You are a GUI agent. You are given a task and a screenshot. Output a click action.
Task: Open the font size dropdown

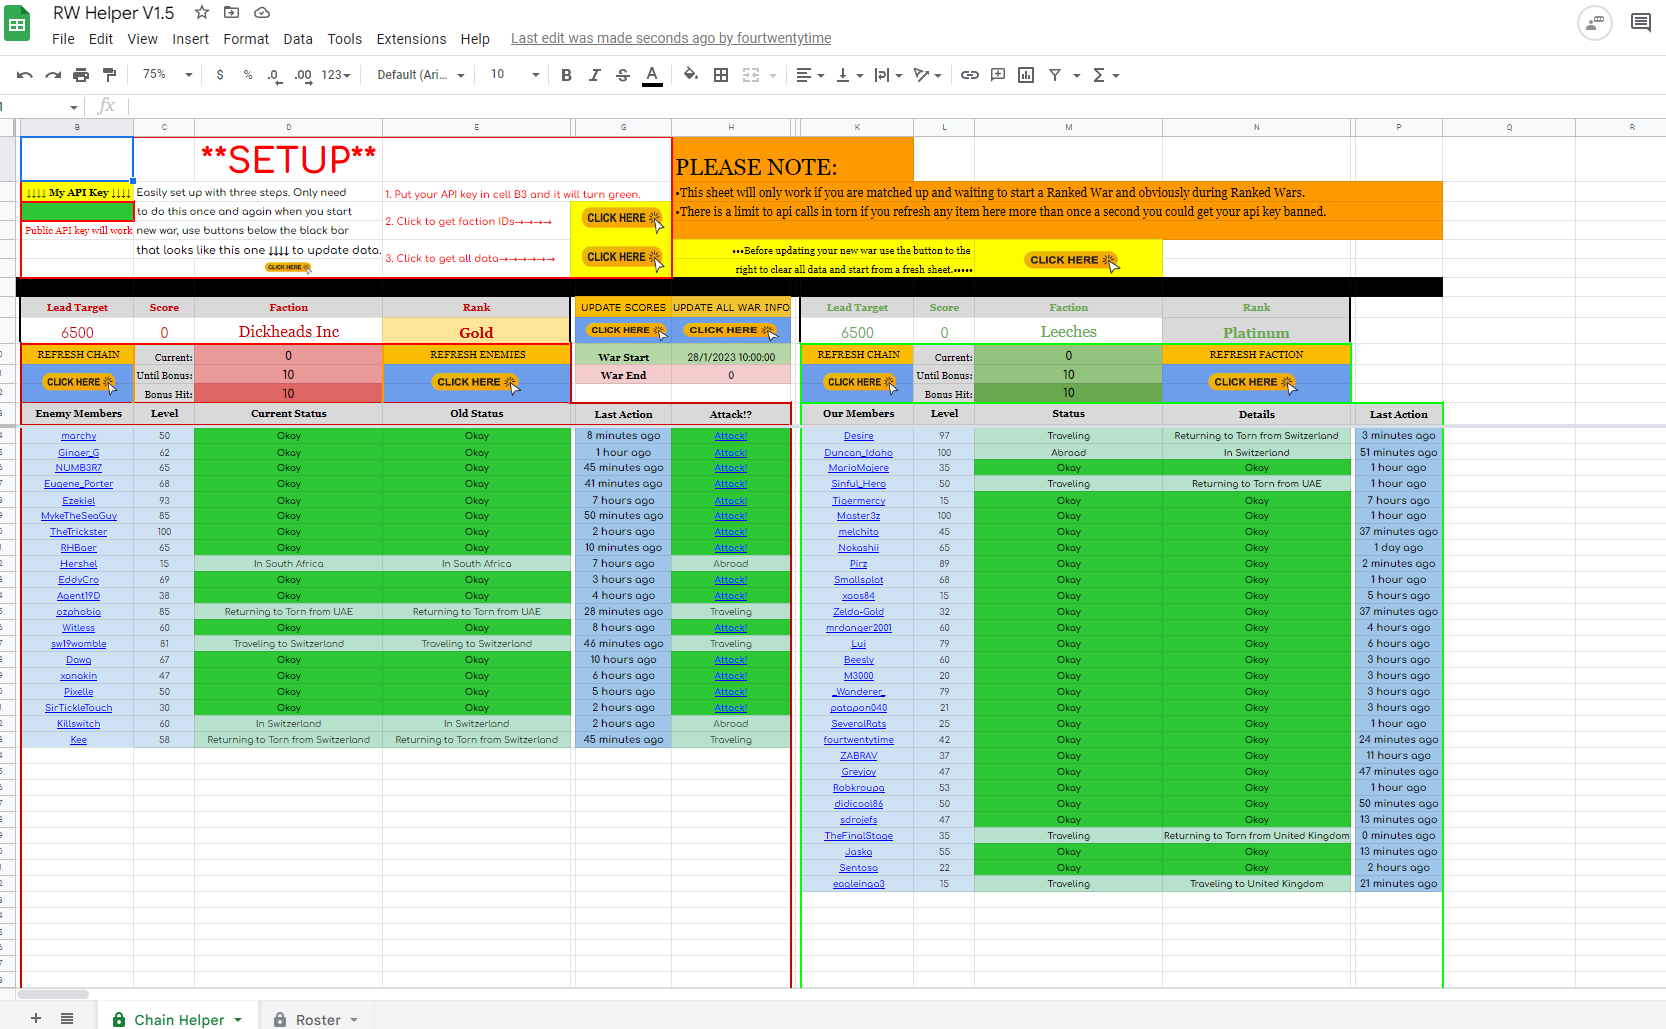pos(514,75)
